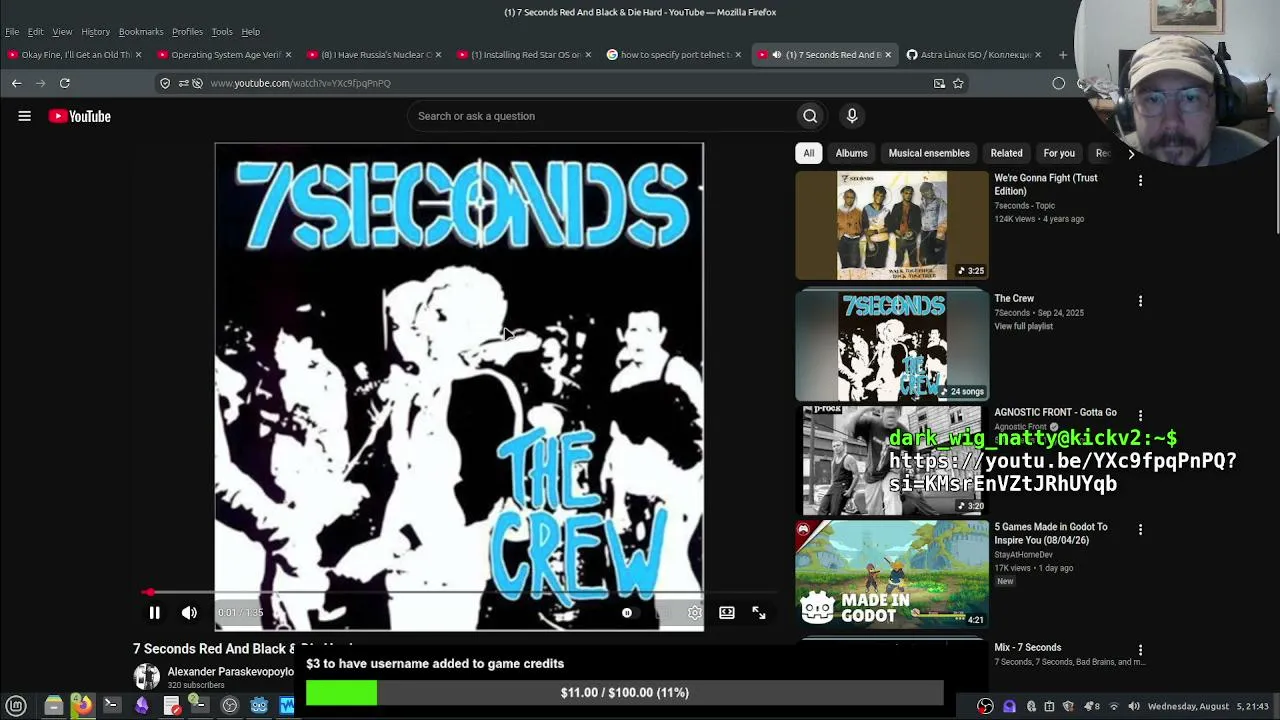Open the shield tracking protection icon
This screenshot has height=720, width=1280.
click(x=165, y=84)
